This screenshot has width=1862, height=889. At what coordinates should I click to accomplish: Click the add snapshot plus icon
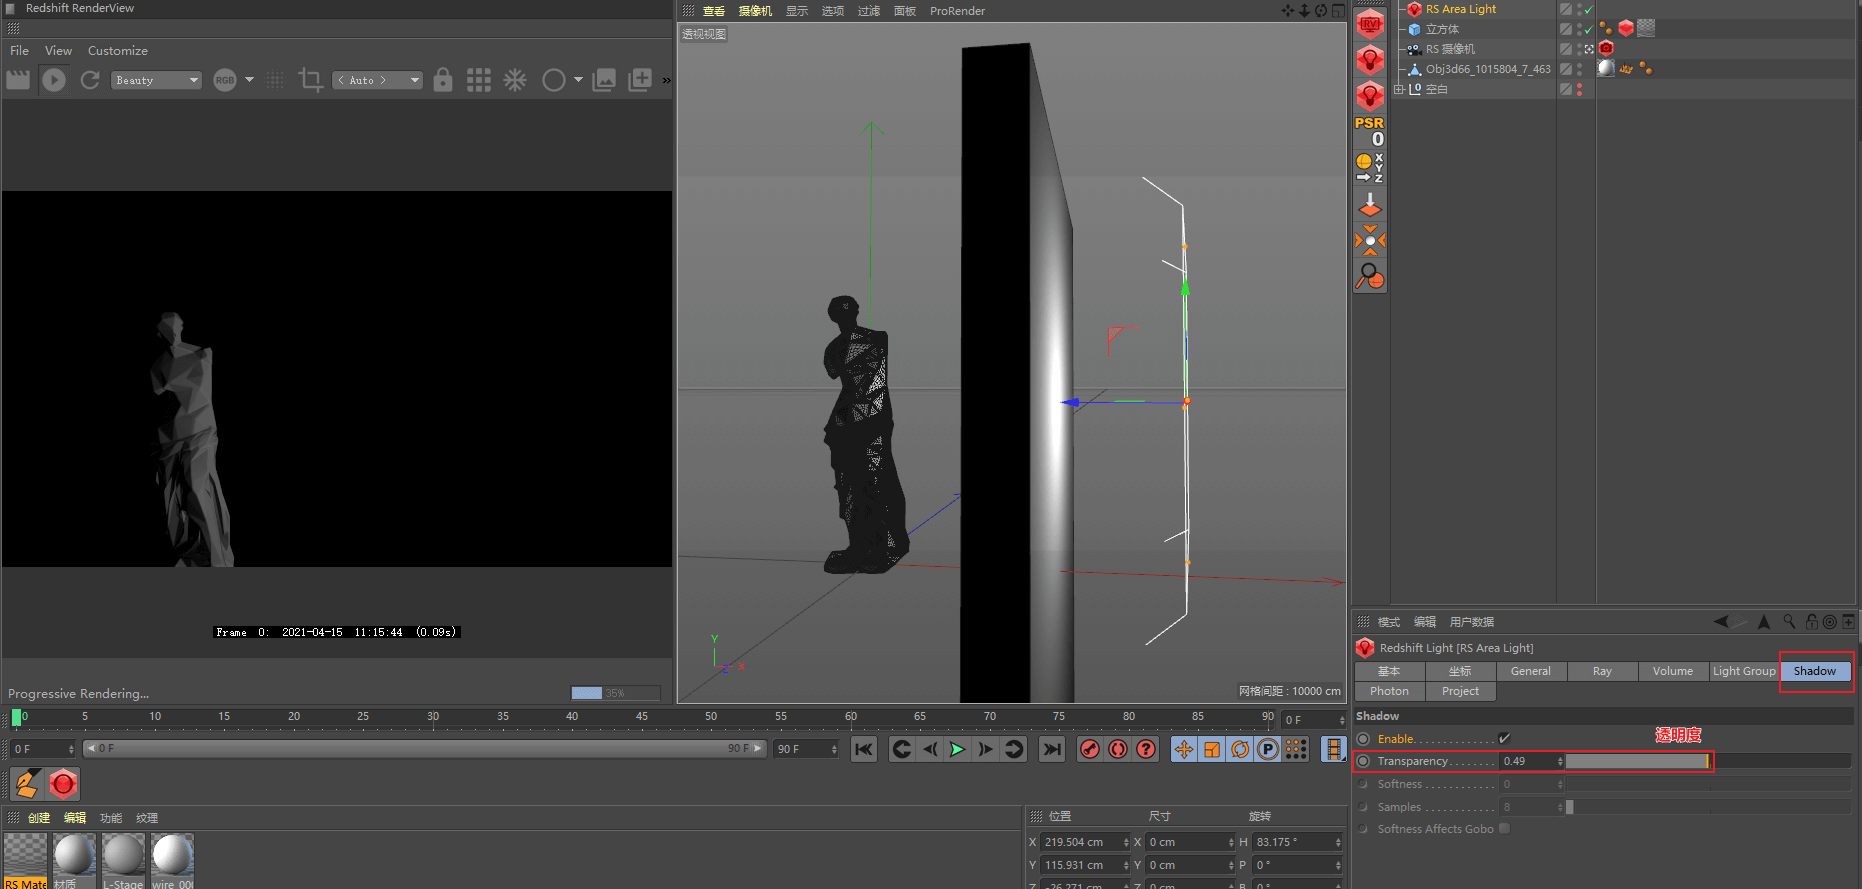pyautogui.click(x=640, y=80)
